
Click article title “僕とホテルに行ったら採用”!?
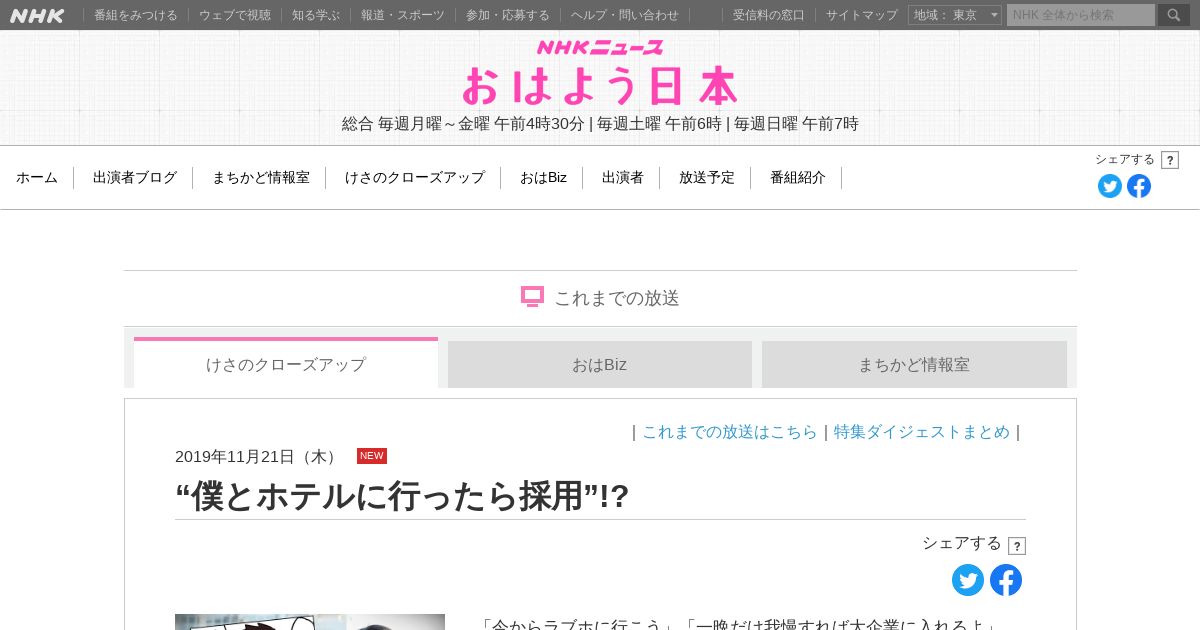[x=402, y=496]
